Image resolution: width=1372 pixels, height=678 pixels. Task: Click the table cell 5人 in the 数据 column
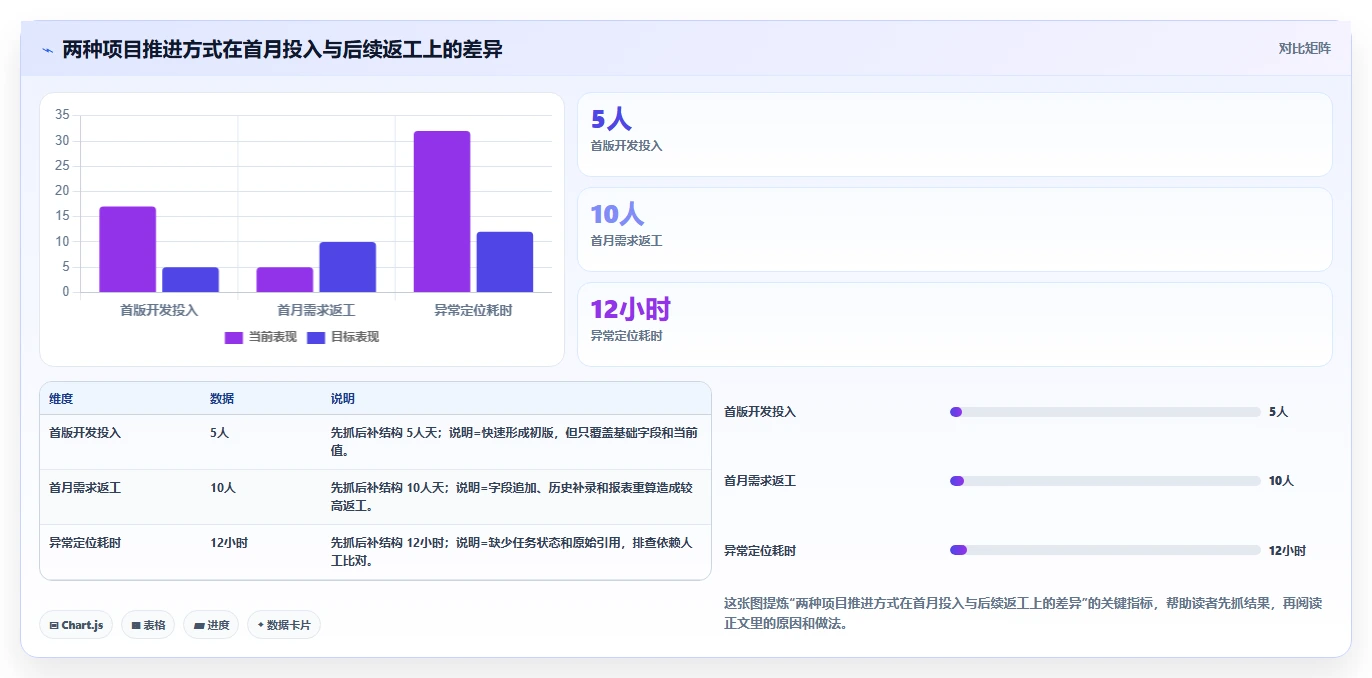click(x=219, y=433)
